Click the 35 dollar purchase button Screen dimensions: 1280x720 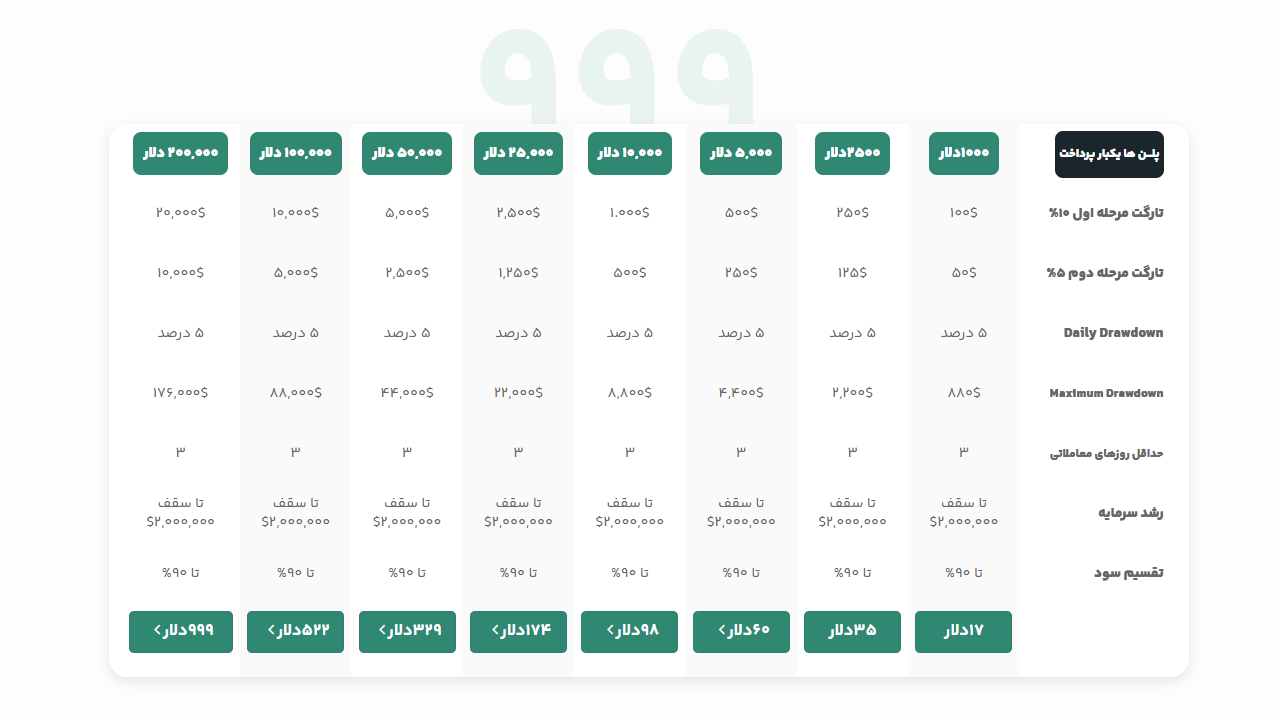click(x=852, y=632)
